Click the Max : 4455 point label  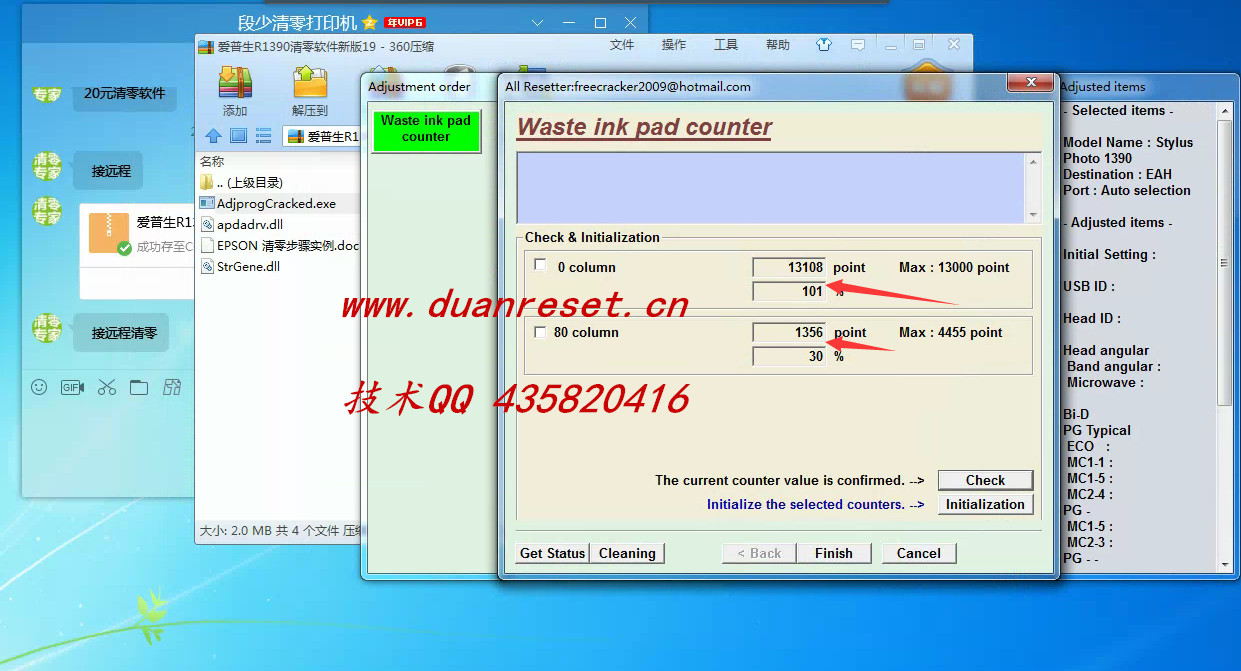pyautogui.click(x=950, y=332)
